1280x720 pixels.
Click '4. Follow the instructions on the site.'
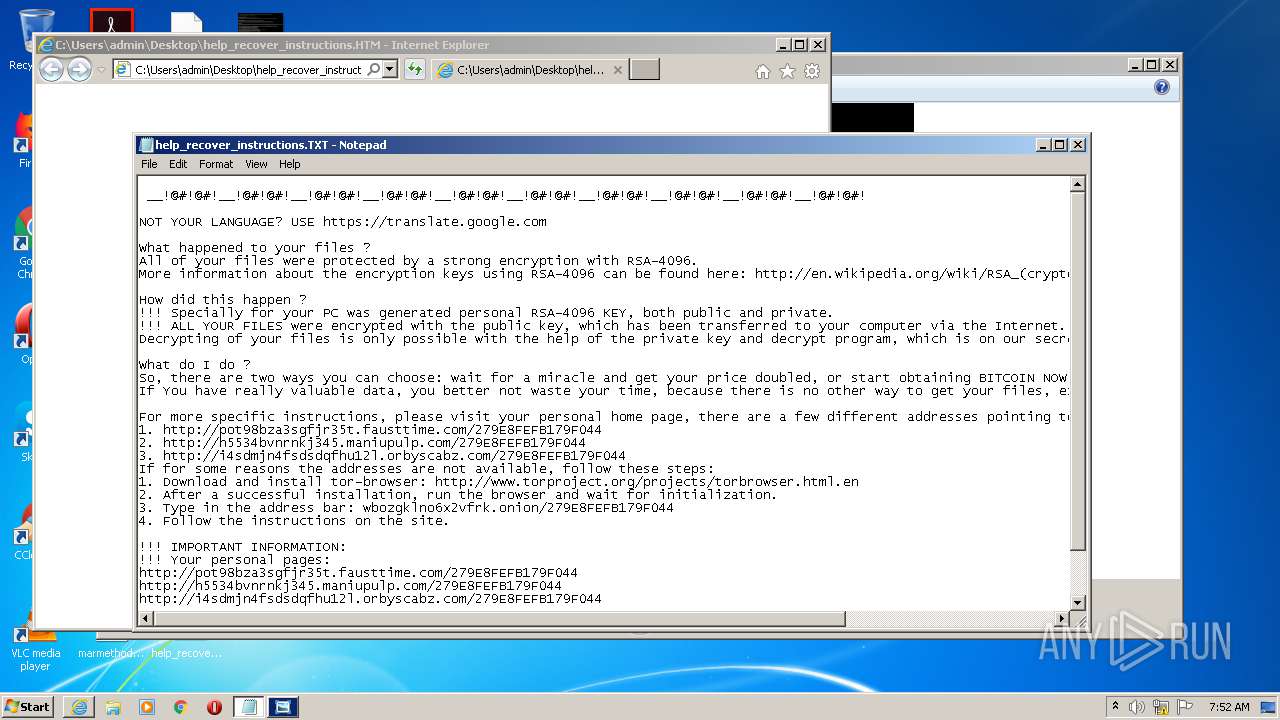coord(294,521)
